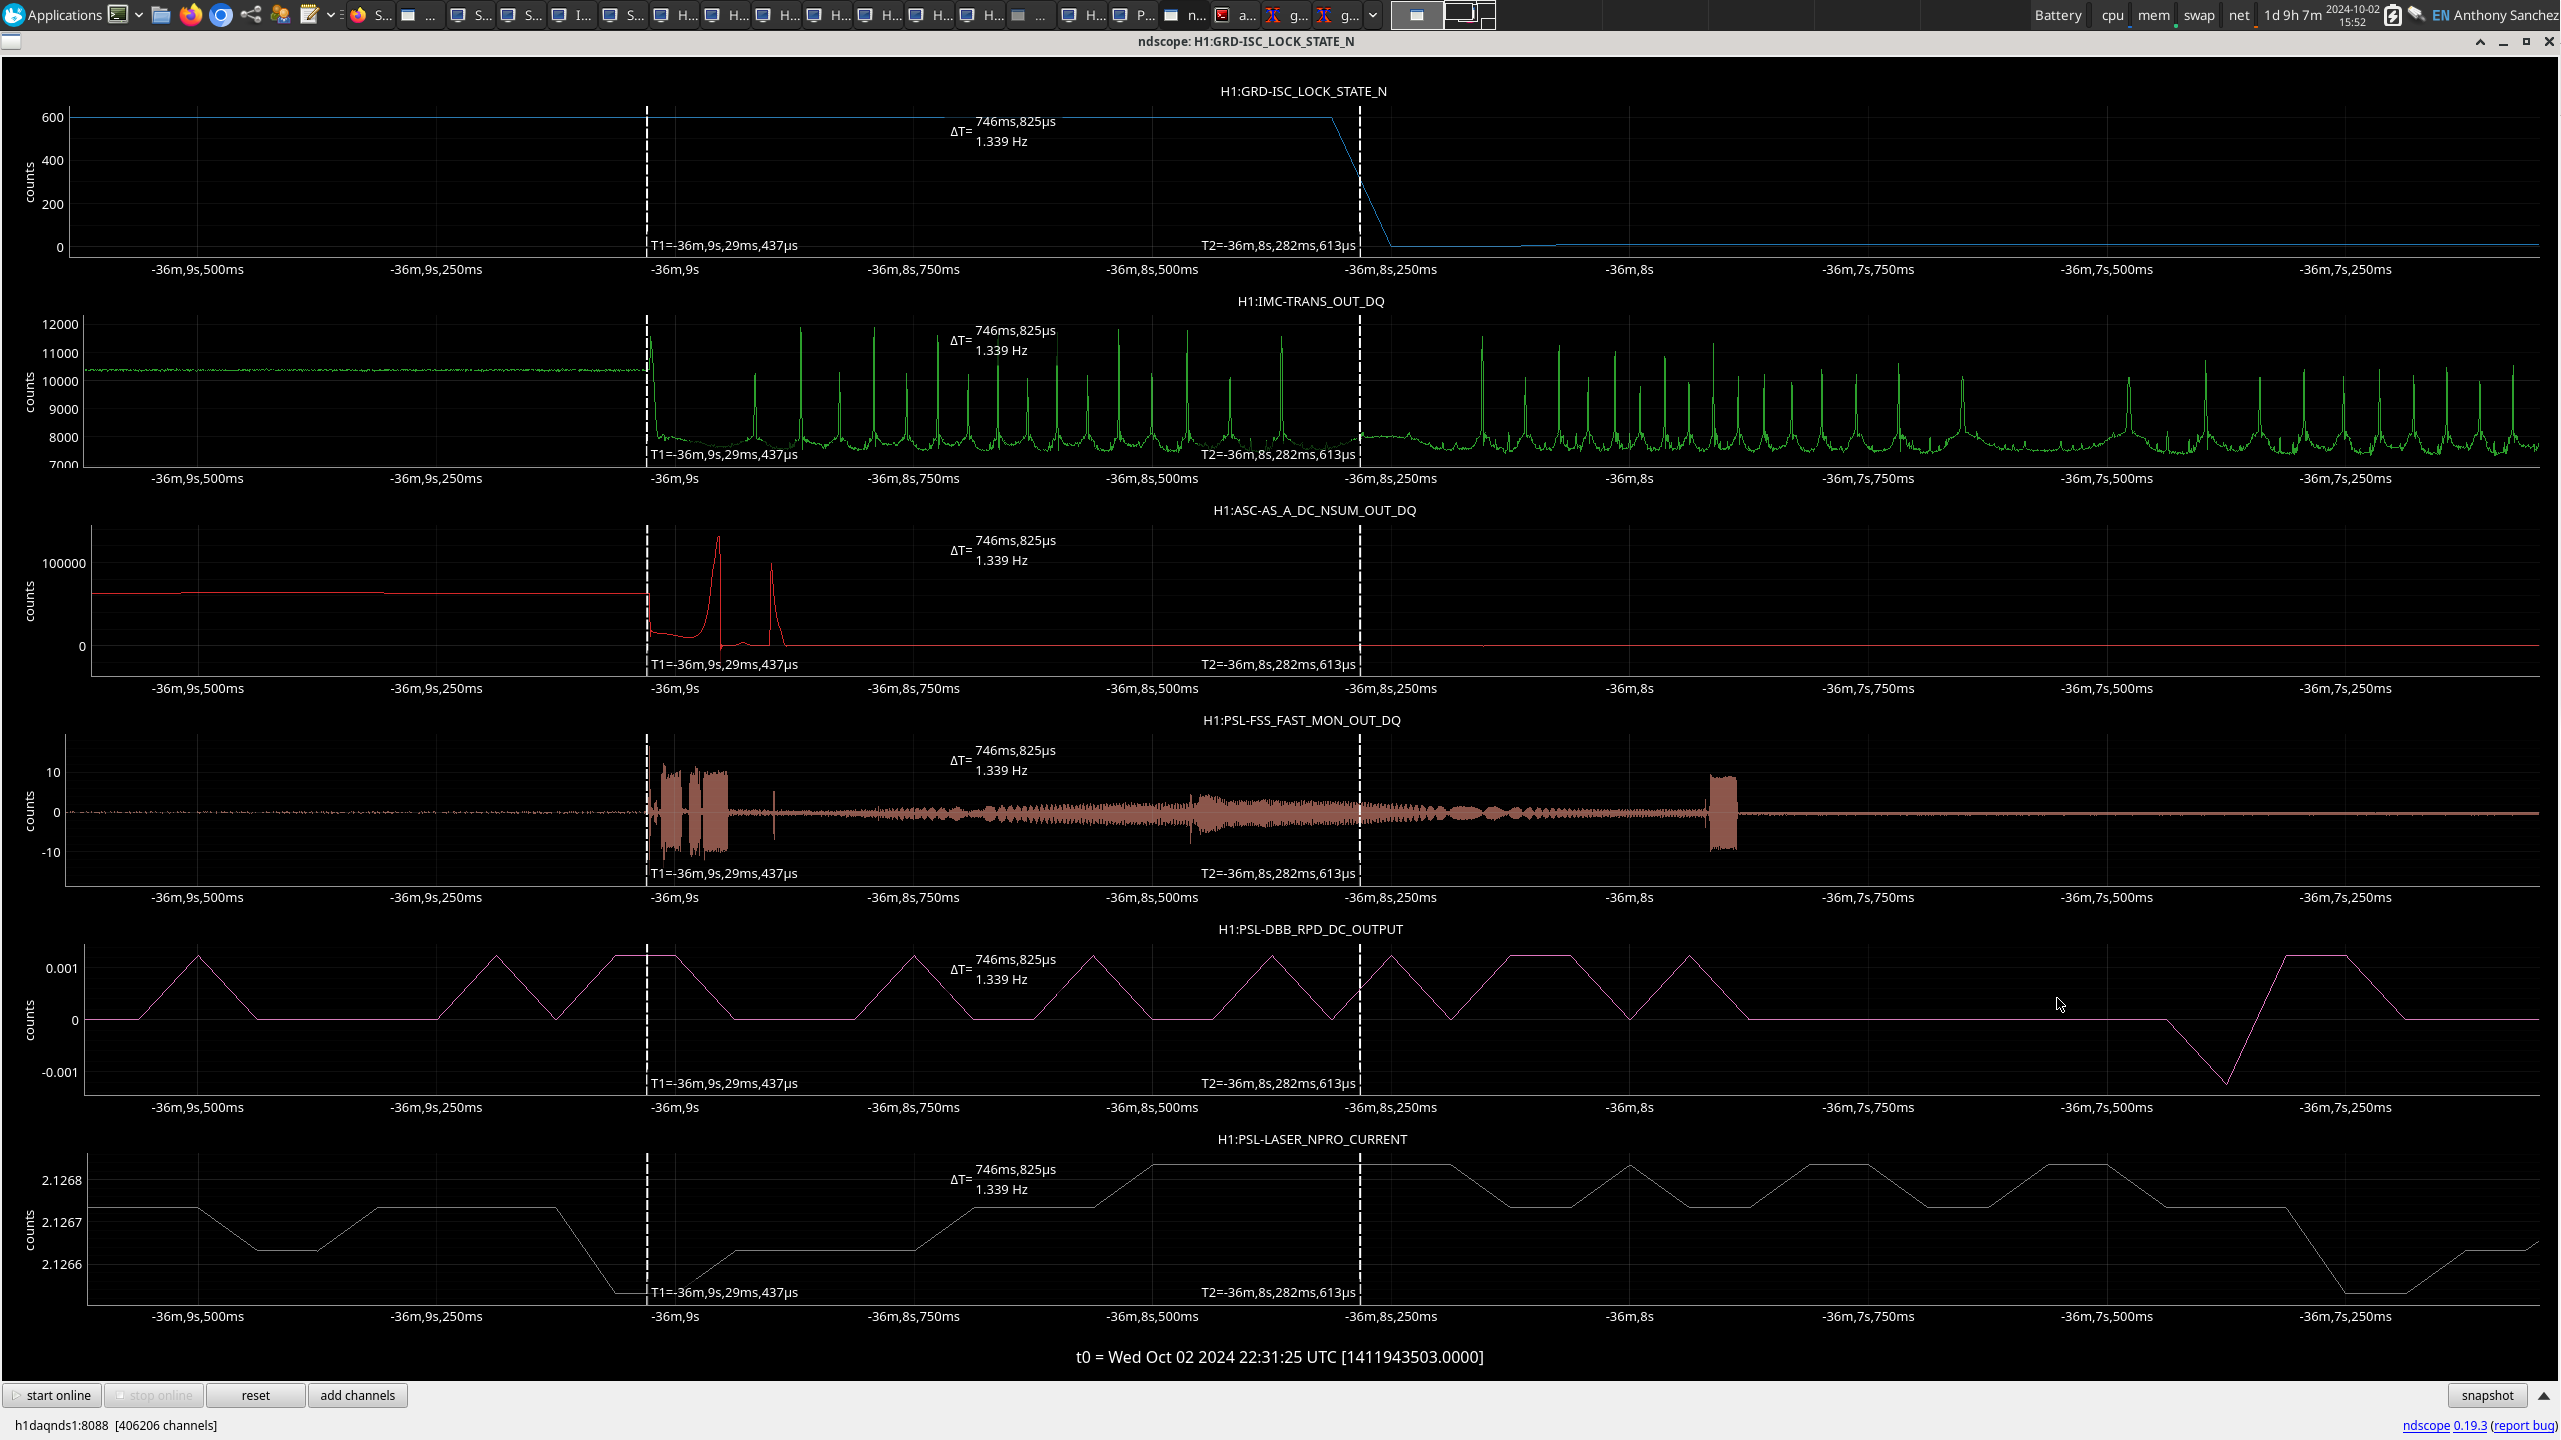
Task: Click the 'H1:GRD-ISC_LOCK_STATE_N' plot title
Action: click(x=1303, y=91)
